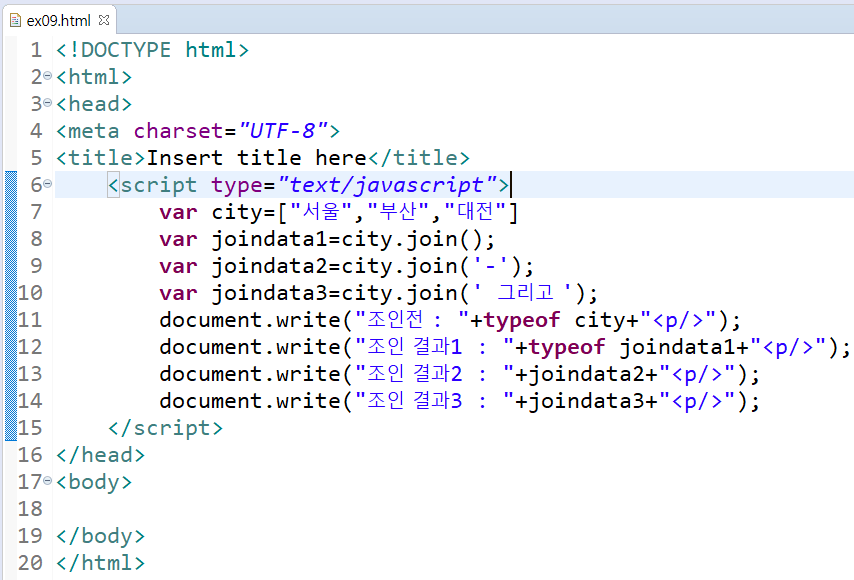
Task: Click the "Insert title here" text
Action: tap(256, 158)
